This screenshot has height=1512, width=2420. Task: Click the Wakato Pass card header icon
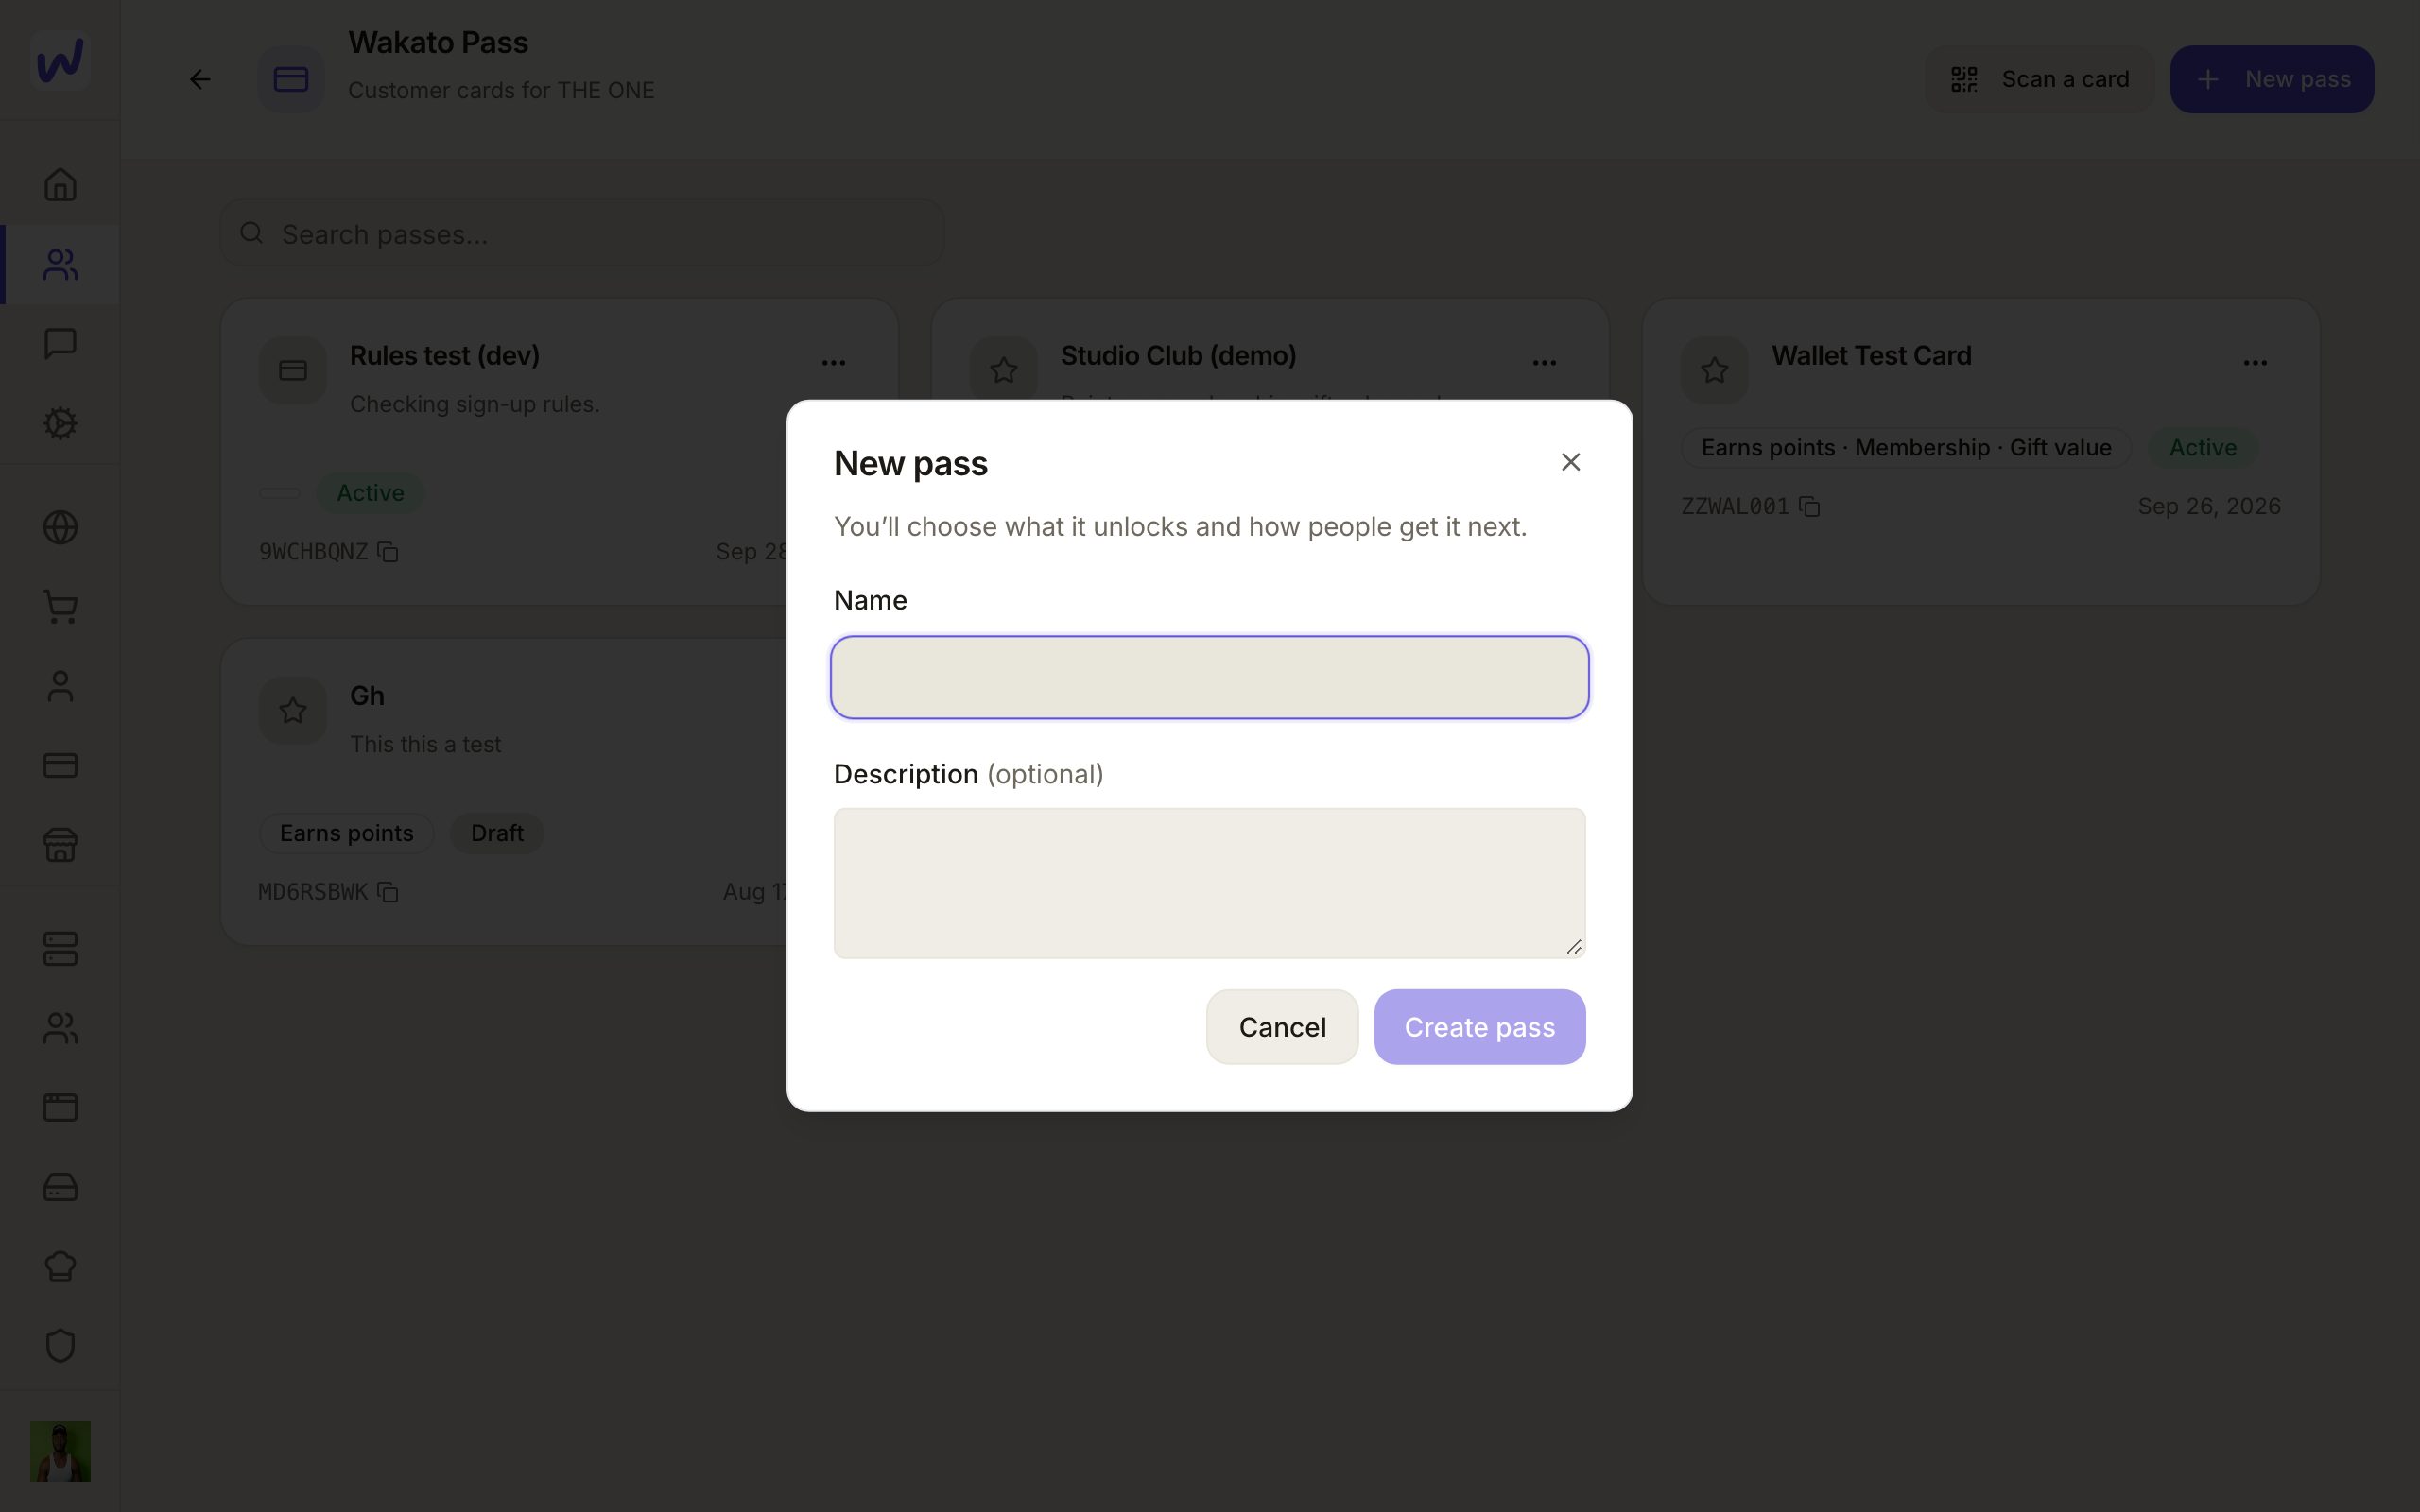[x=291, y=79]
